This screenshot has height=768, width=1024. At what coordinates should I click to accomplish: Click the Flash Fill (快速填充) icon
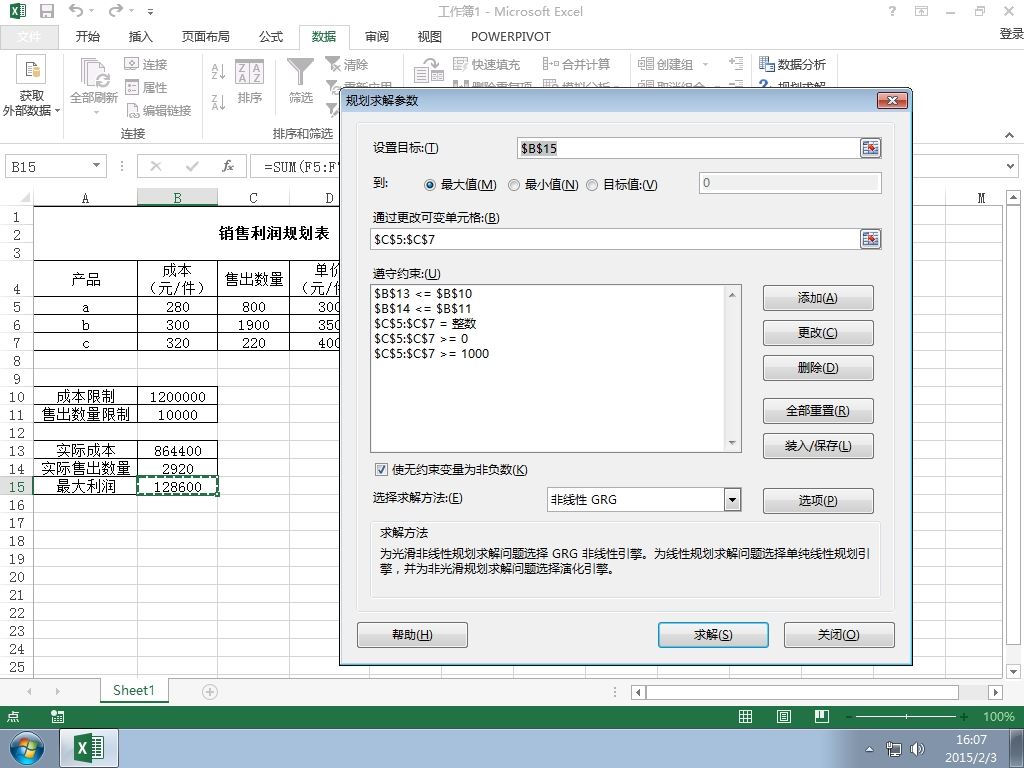point(460,63)
